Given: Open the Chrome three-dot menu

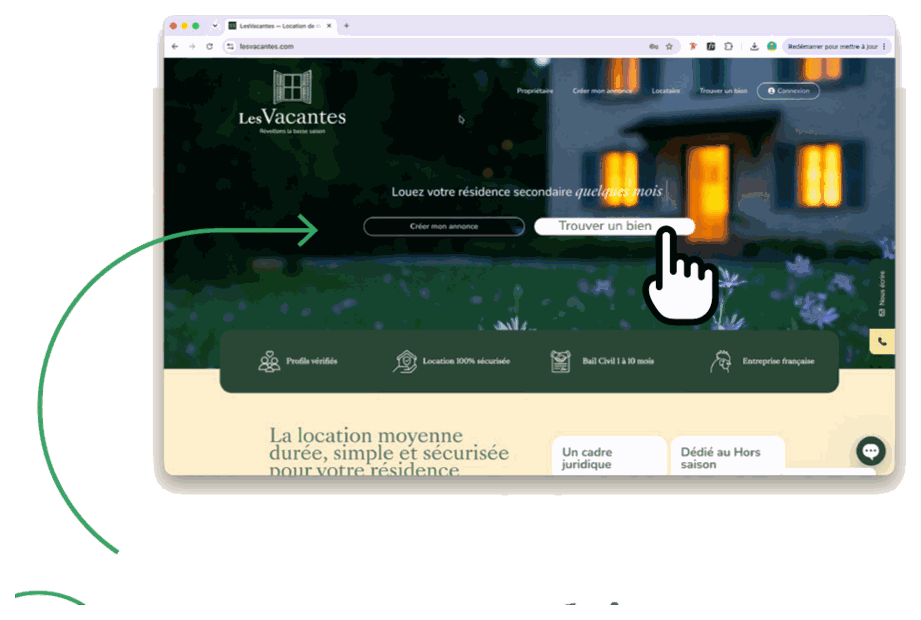Looking at the screenshot, I should [884, 46].
